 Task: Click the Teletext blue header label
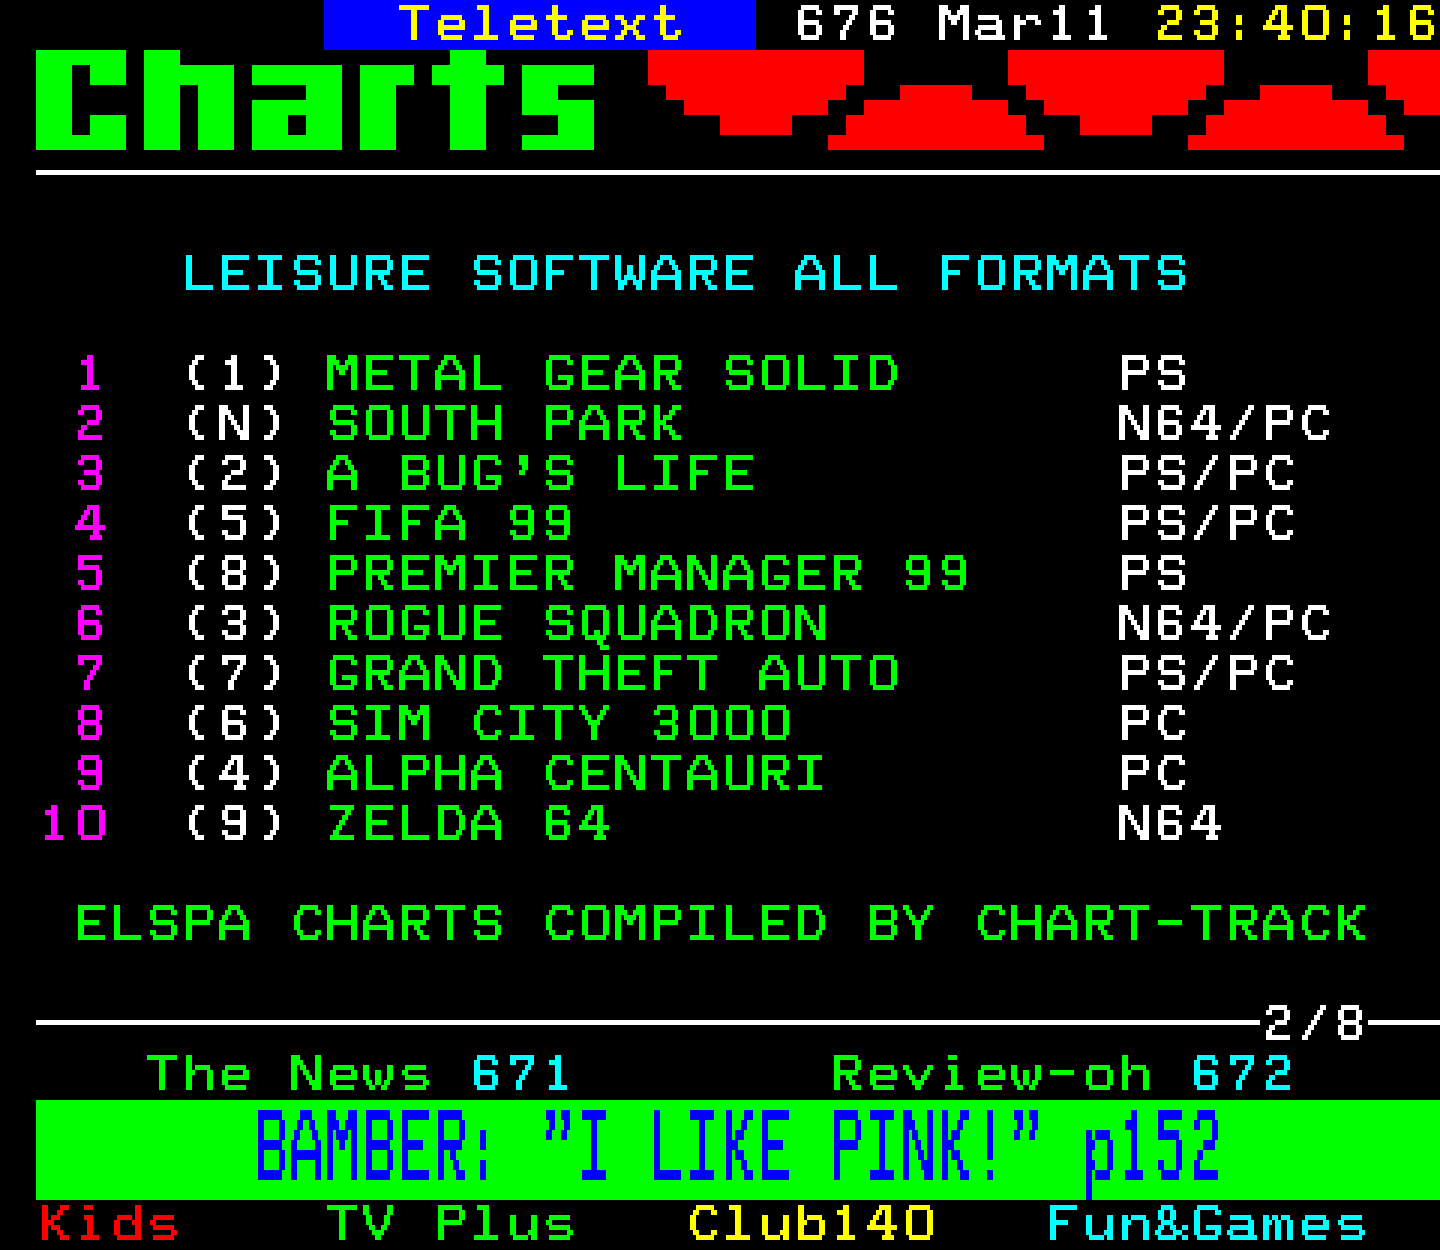(540, 24)
